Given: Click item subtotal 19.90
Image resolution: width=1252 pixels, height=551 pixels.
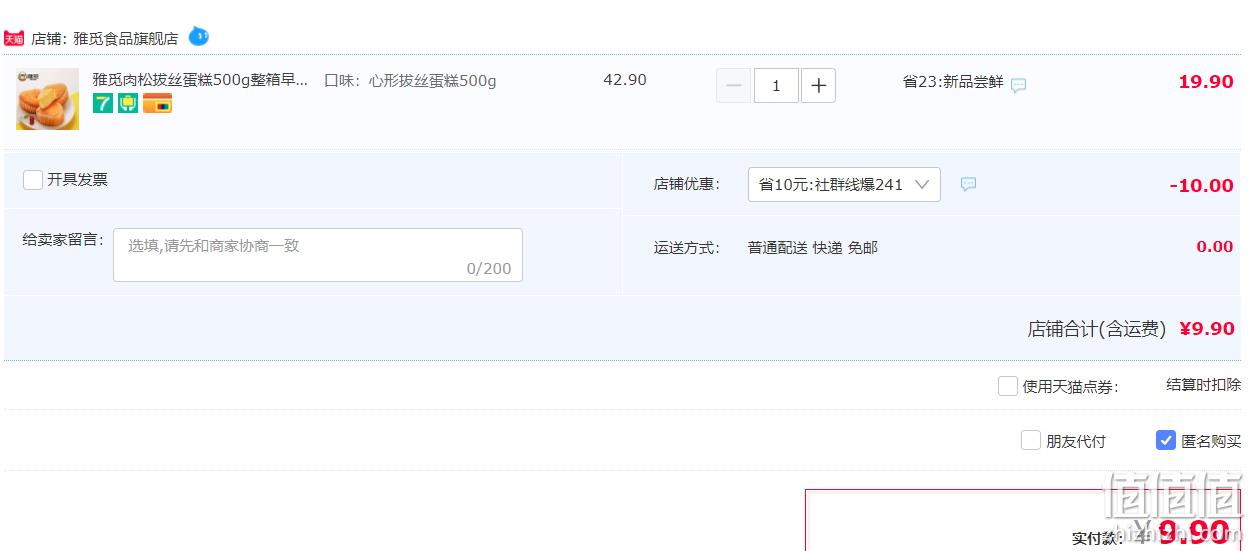Looking at the screenshot, I should tap(1206, 82).
